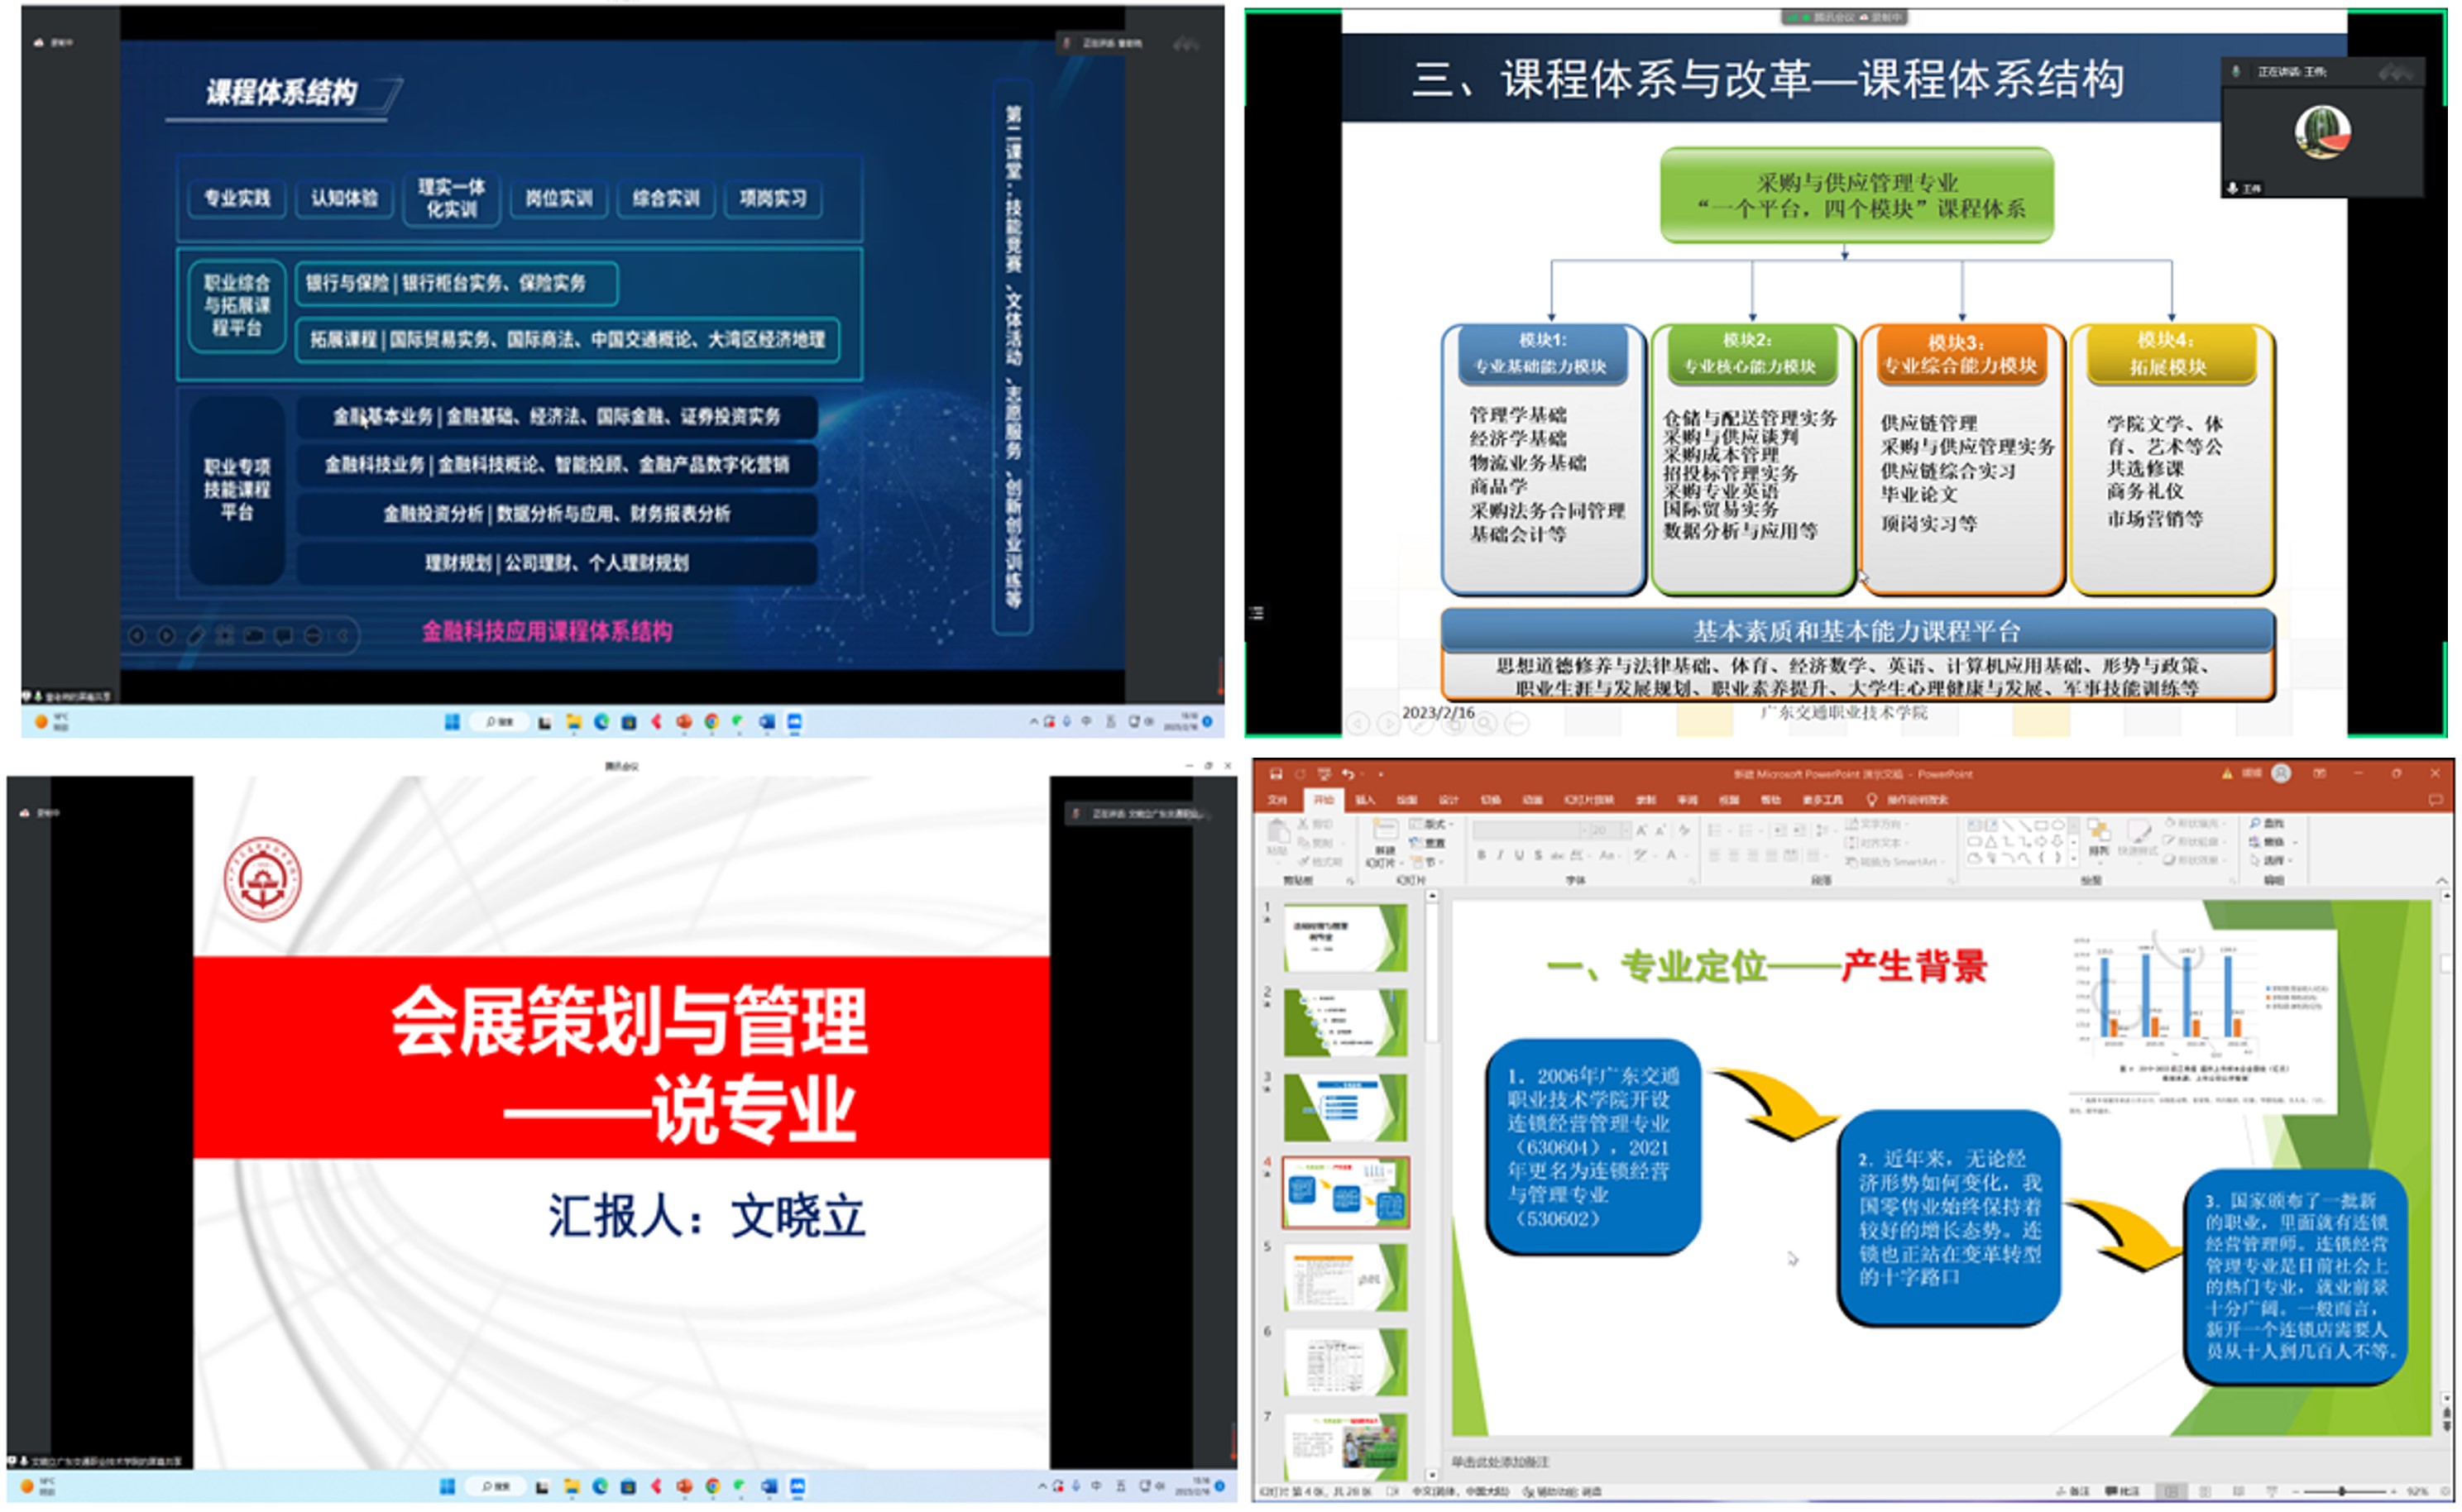Toggle Bold in PowerPoint font group
Viewport: 2462px width, 1512px height.
pyautogui.click(x=1481, y=856)
